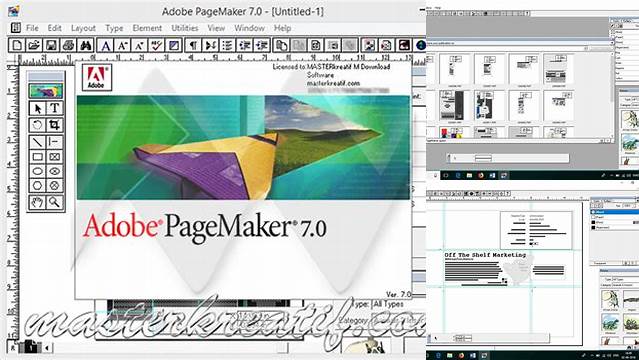
Task: Select the Pointer tool in the toolbox
Action: [x=37, y=109]
